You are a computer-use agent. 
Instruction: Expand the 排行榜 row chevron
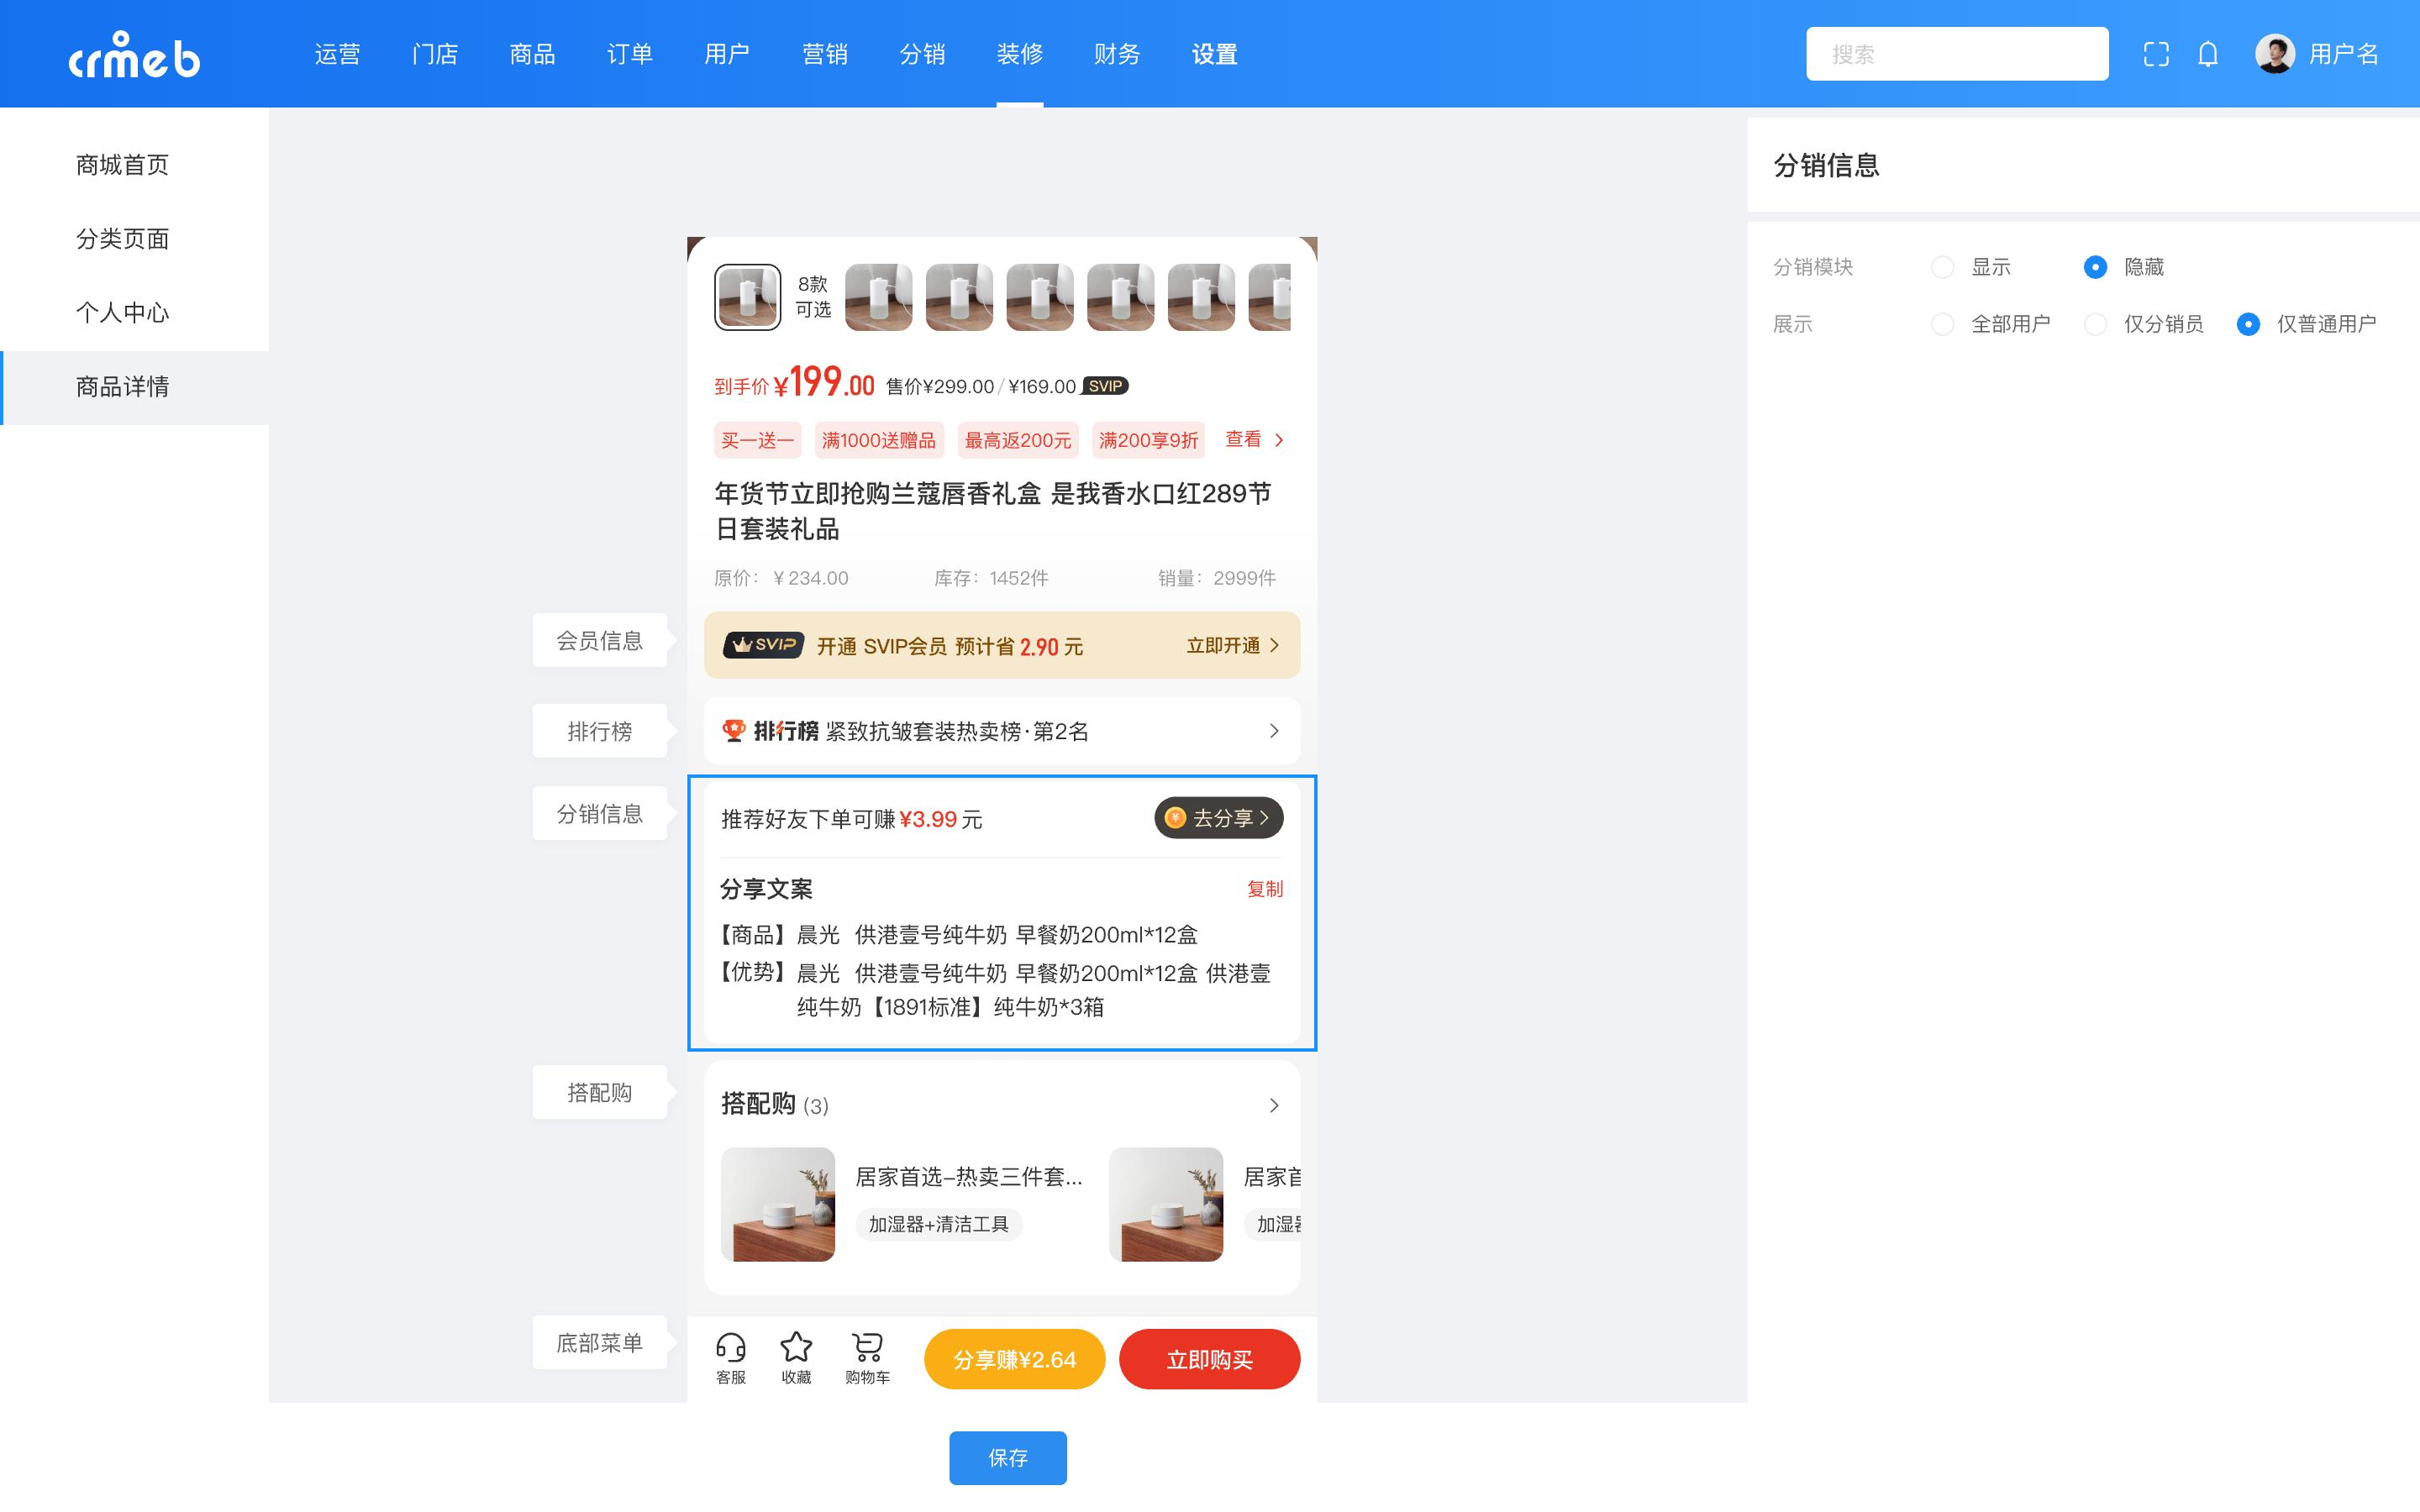pyautogui.click(x=1274, y=731)
